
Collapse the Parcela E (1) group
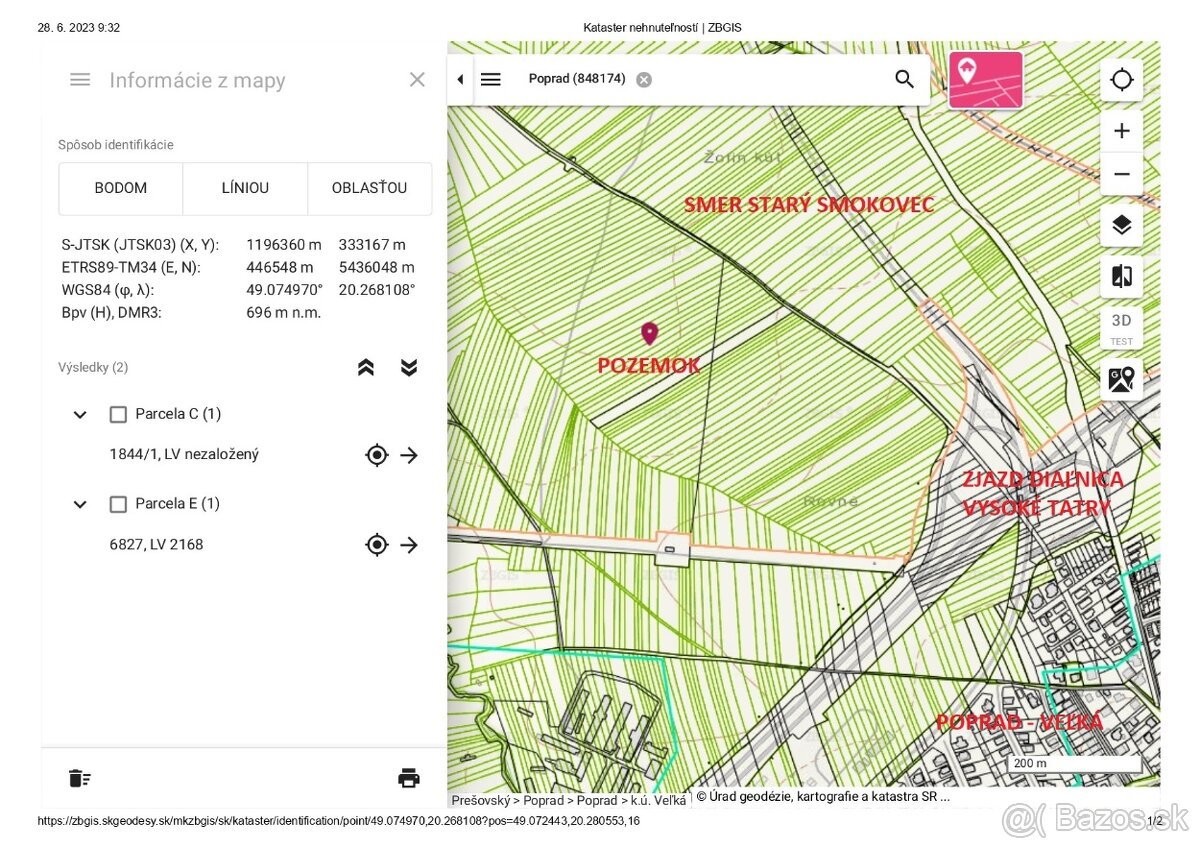click(80, 504)
